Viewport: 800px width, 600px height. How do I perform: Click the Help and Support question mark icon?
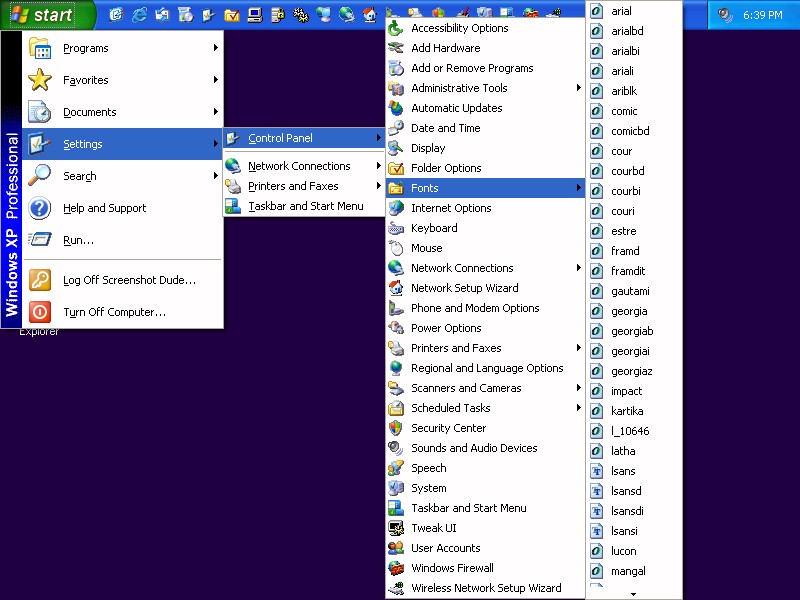[40, 208]
